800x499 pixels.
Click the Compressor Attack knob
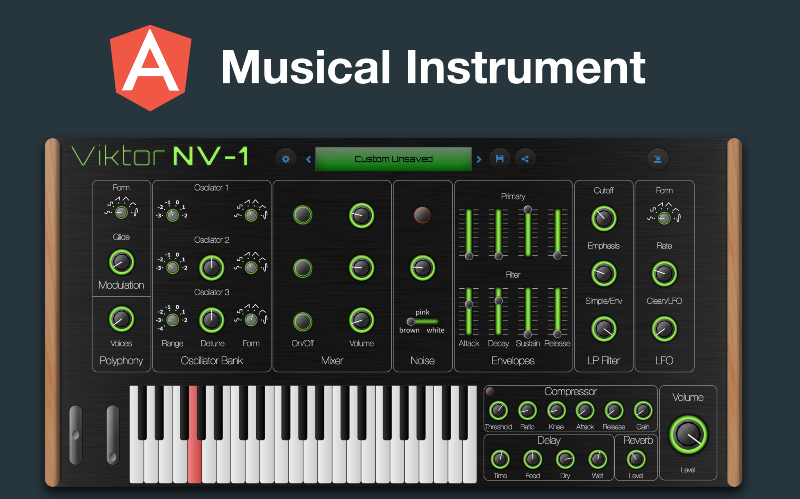click(x=585, y=410)
